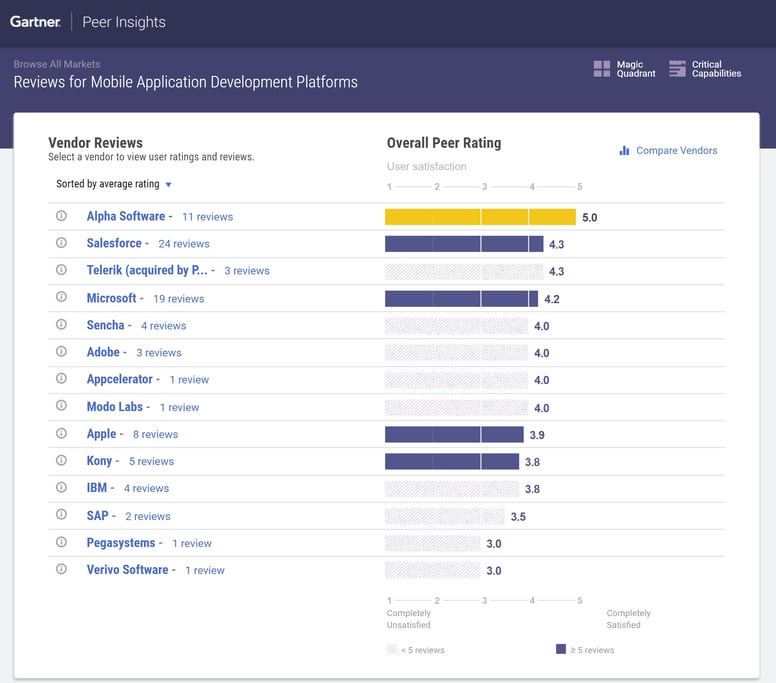The image size is (776, 683).
Task: Open the Sorted by average rating dropdown
Action: click(x=113, y=184)
